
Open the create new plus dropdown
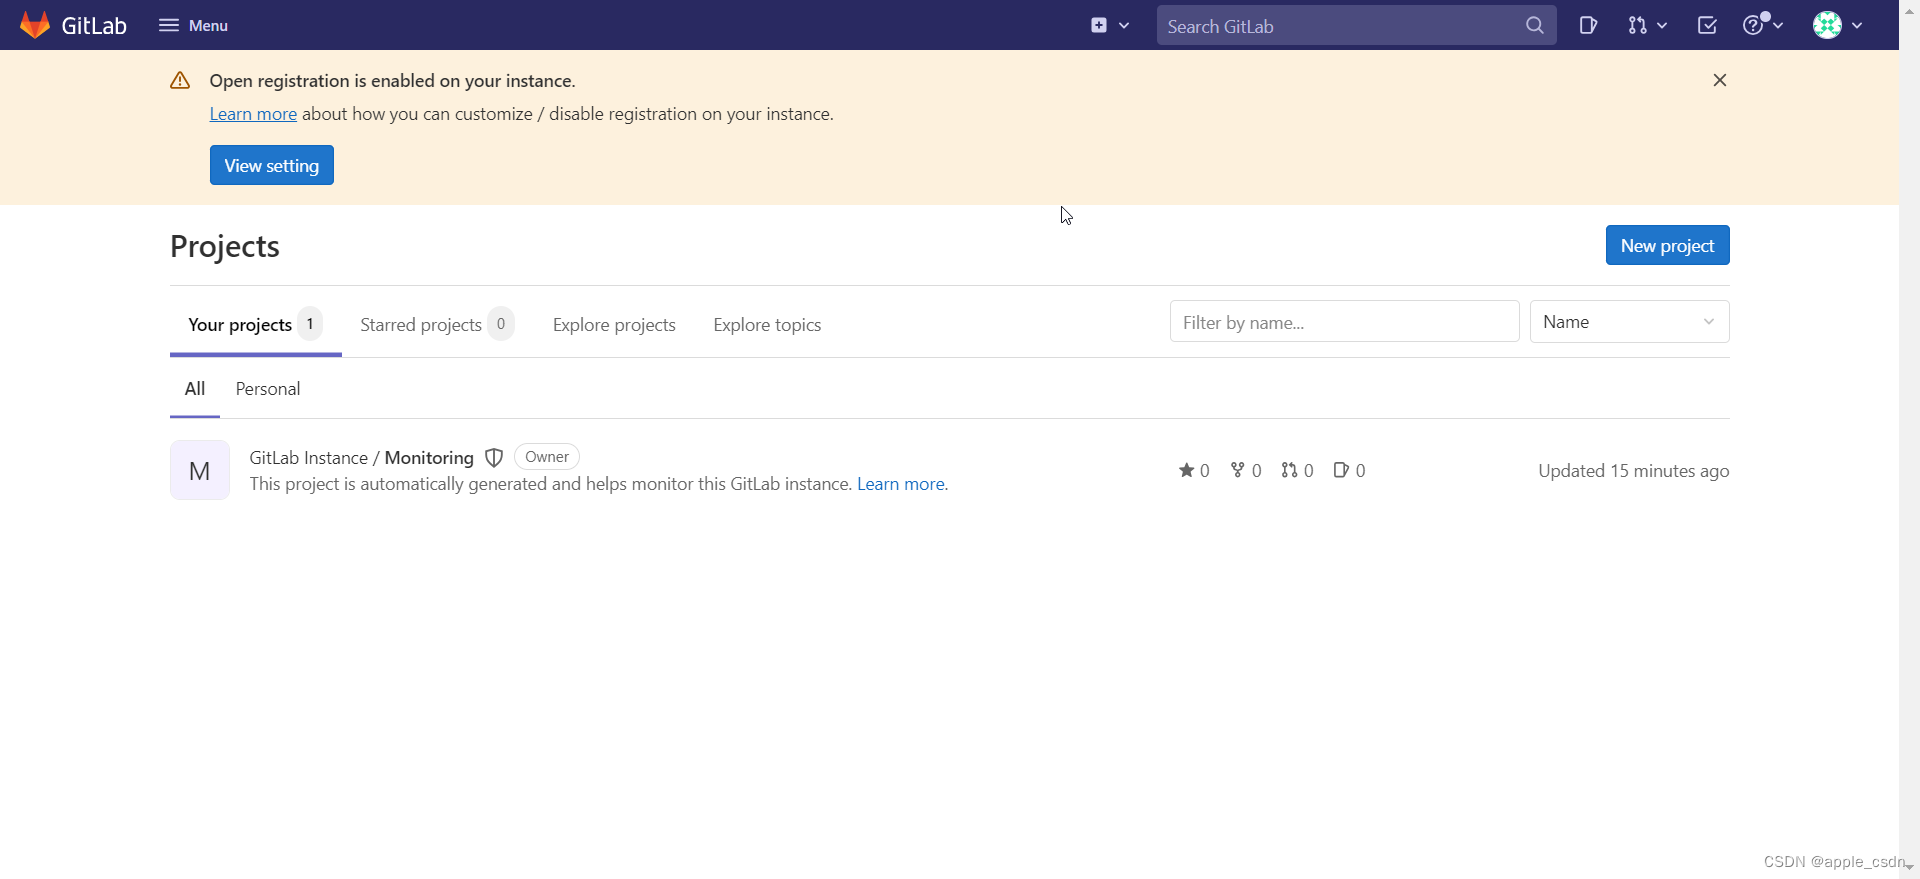click(1110, 25)
